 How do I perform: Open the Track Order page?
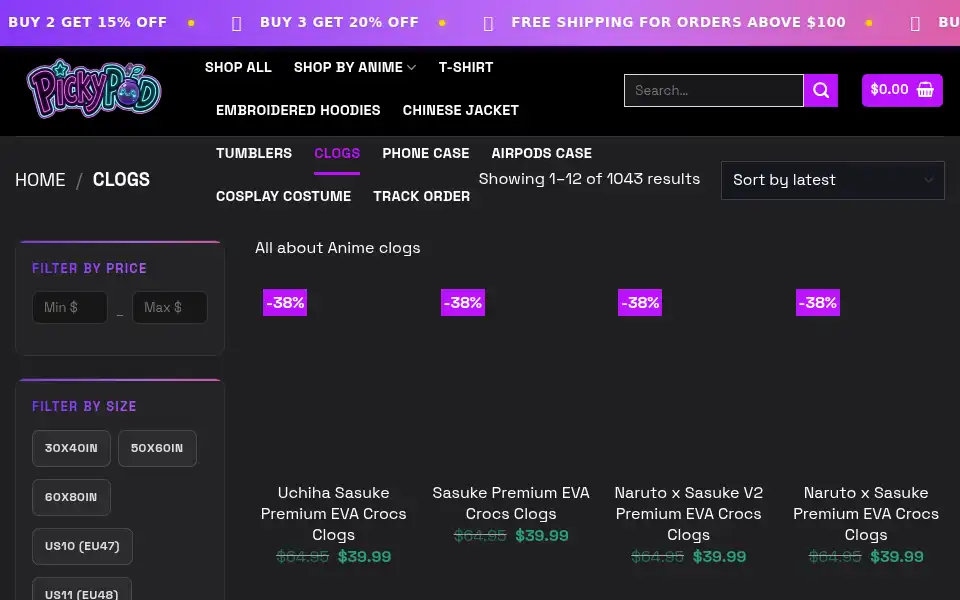pyautogui.click(x=422, y=197)
